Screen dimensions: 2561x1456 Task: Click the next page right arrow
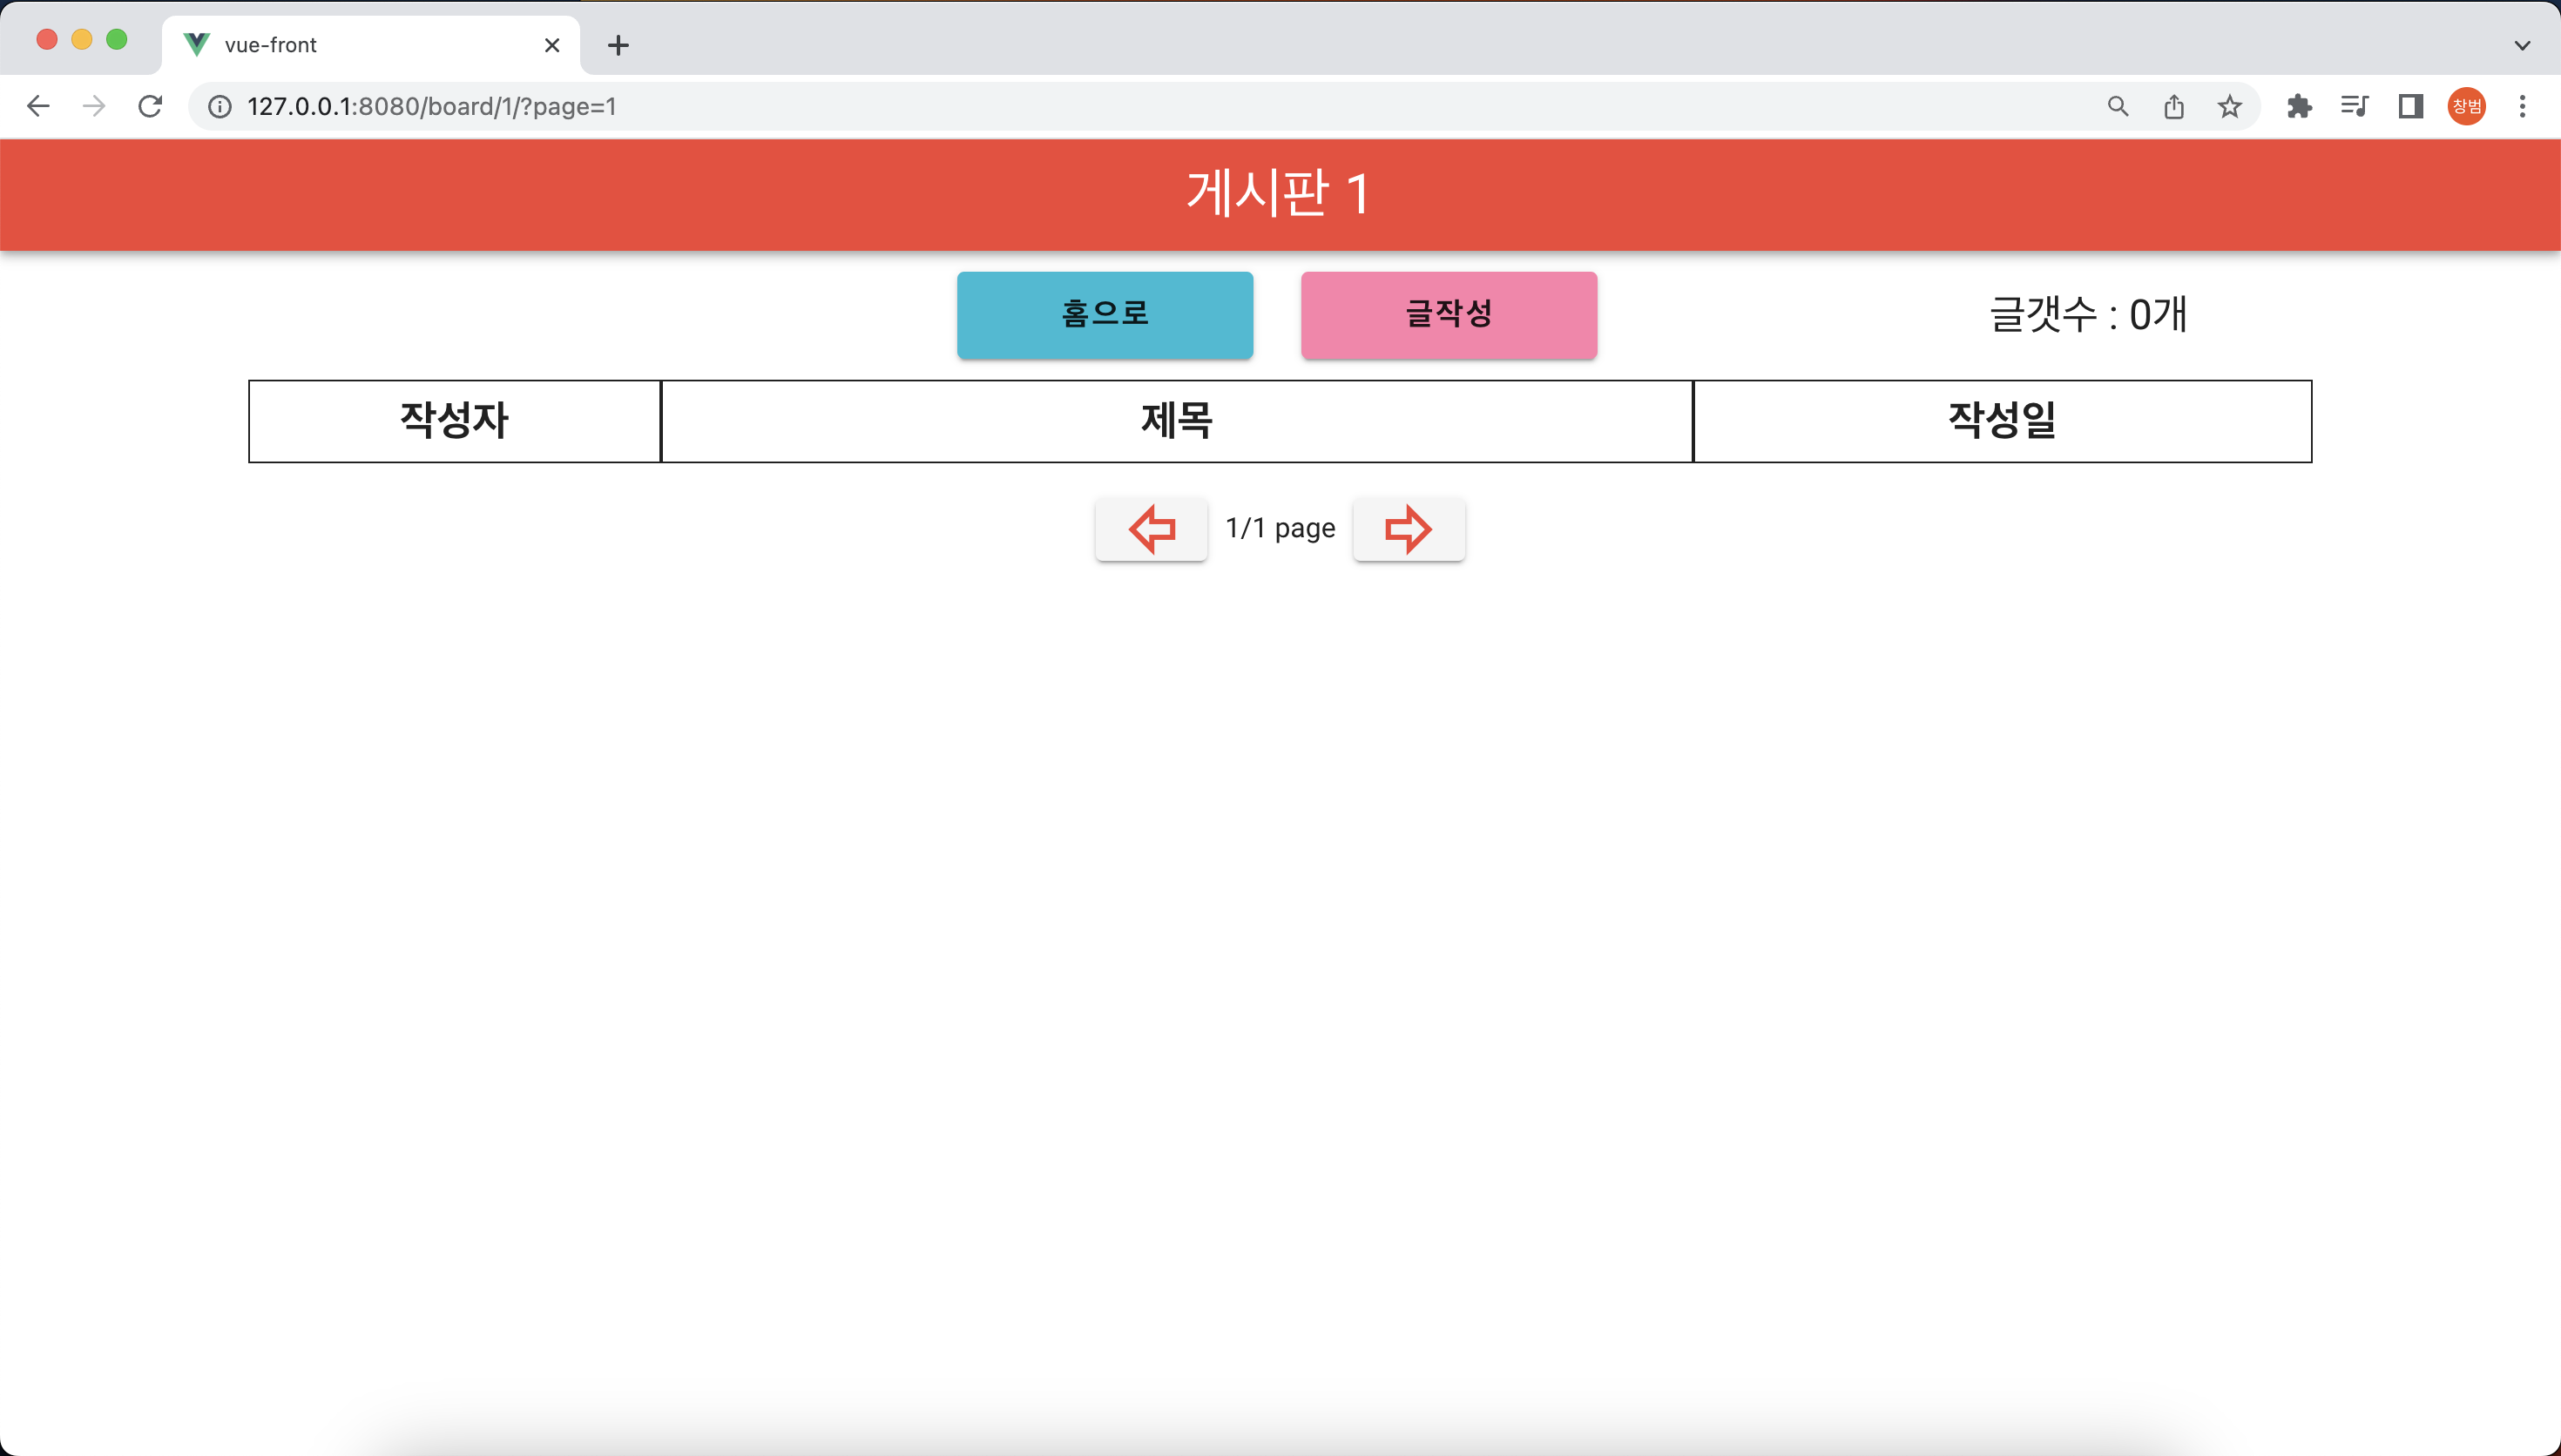pyautogui.click(x=1408, y=529)
